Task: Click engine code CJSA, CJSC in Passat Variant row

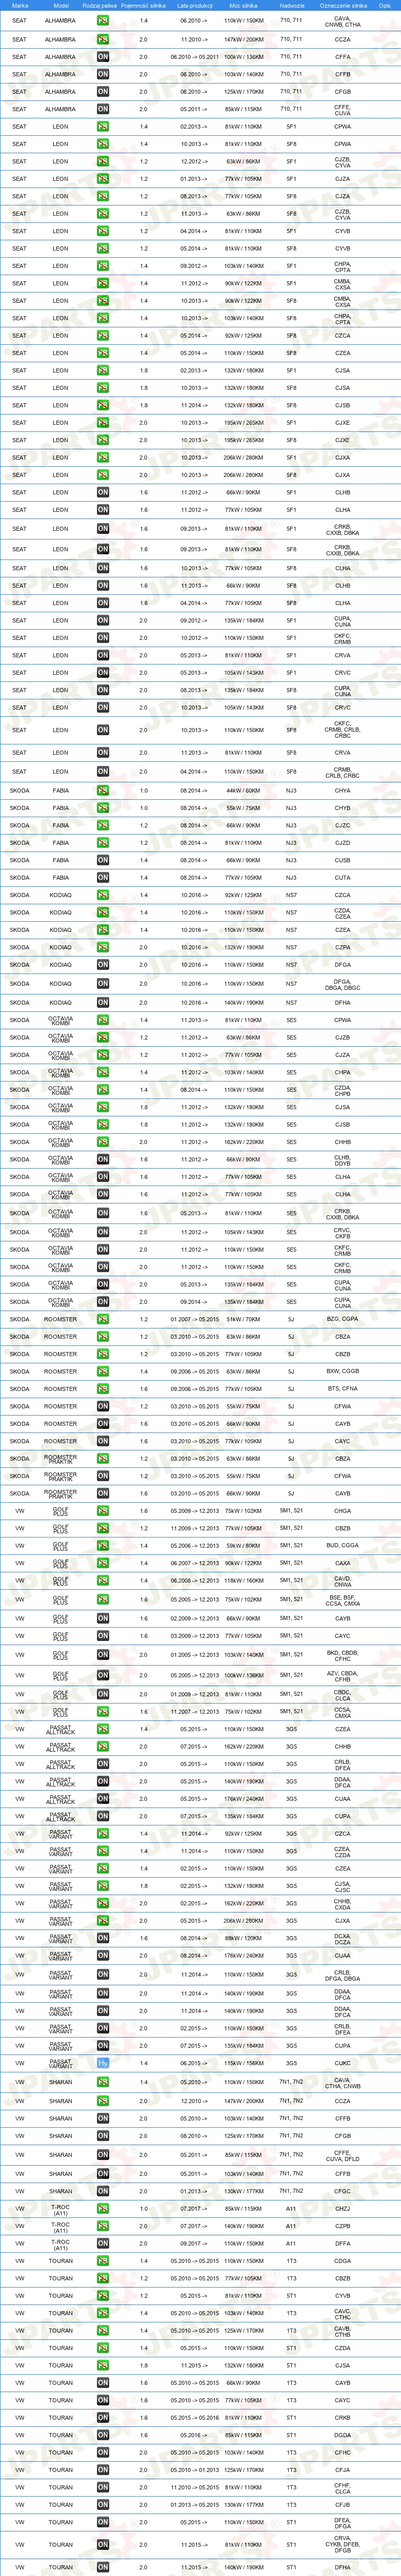Action: click(x=343, y=1886)
